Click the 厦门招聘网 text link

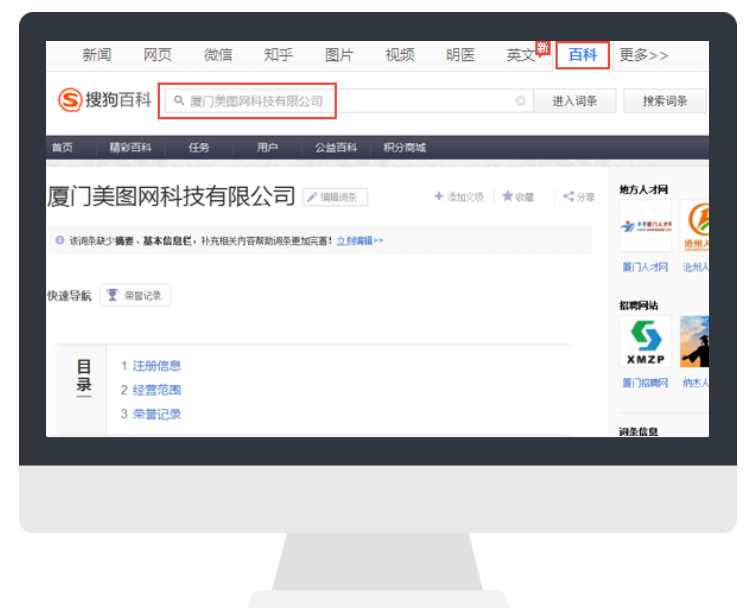coord(645,383)
